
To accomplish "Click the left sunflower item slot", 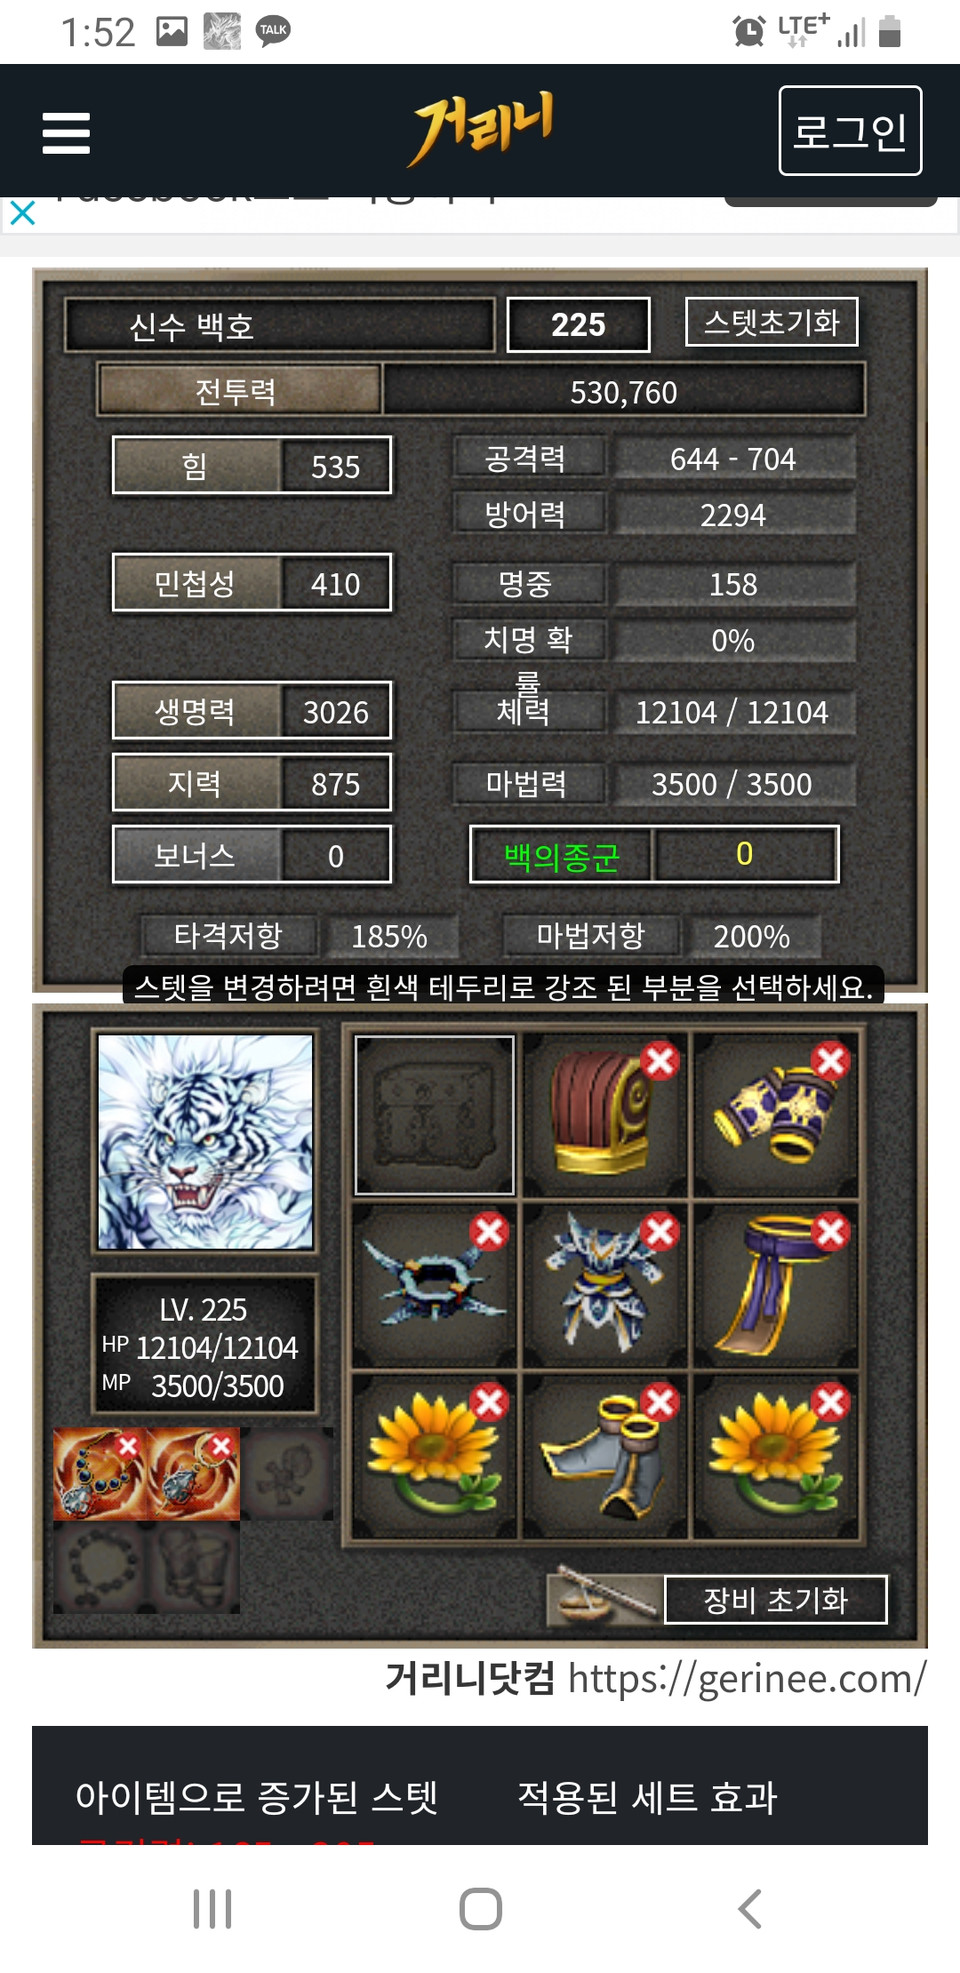I will [x=435, y=1456].
